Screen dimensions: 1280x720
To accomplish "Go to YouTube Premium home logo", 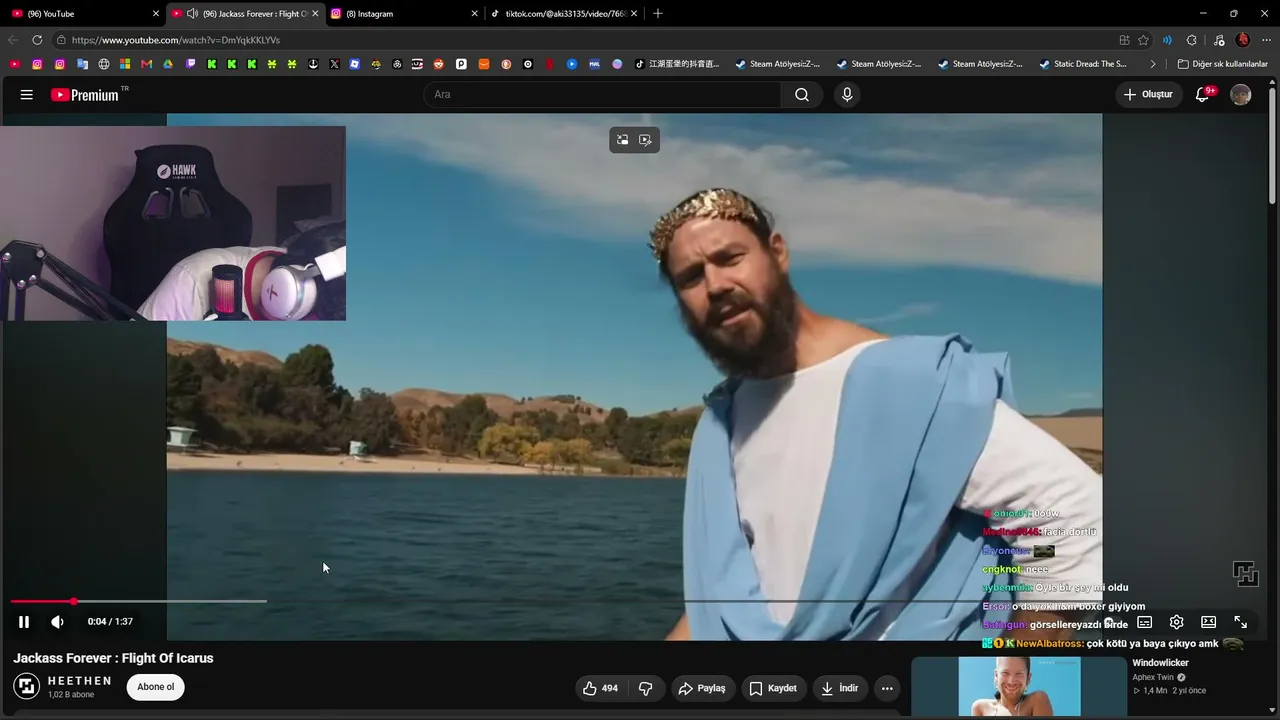I will click(x=85, y=95).
